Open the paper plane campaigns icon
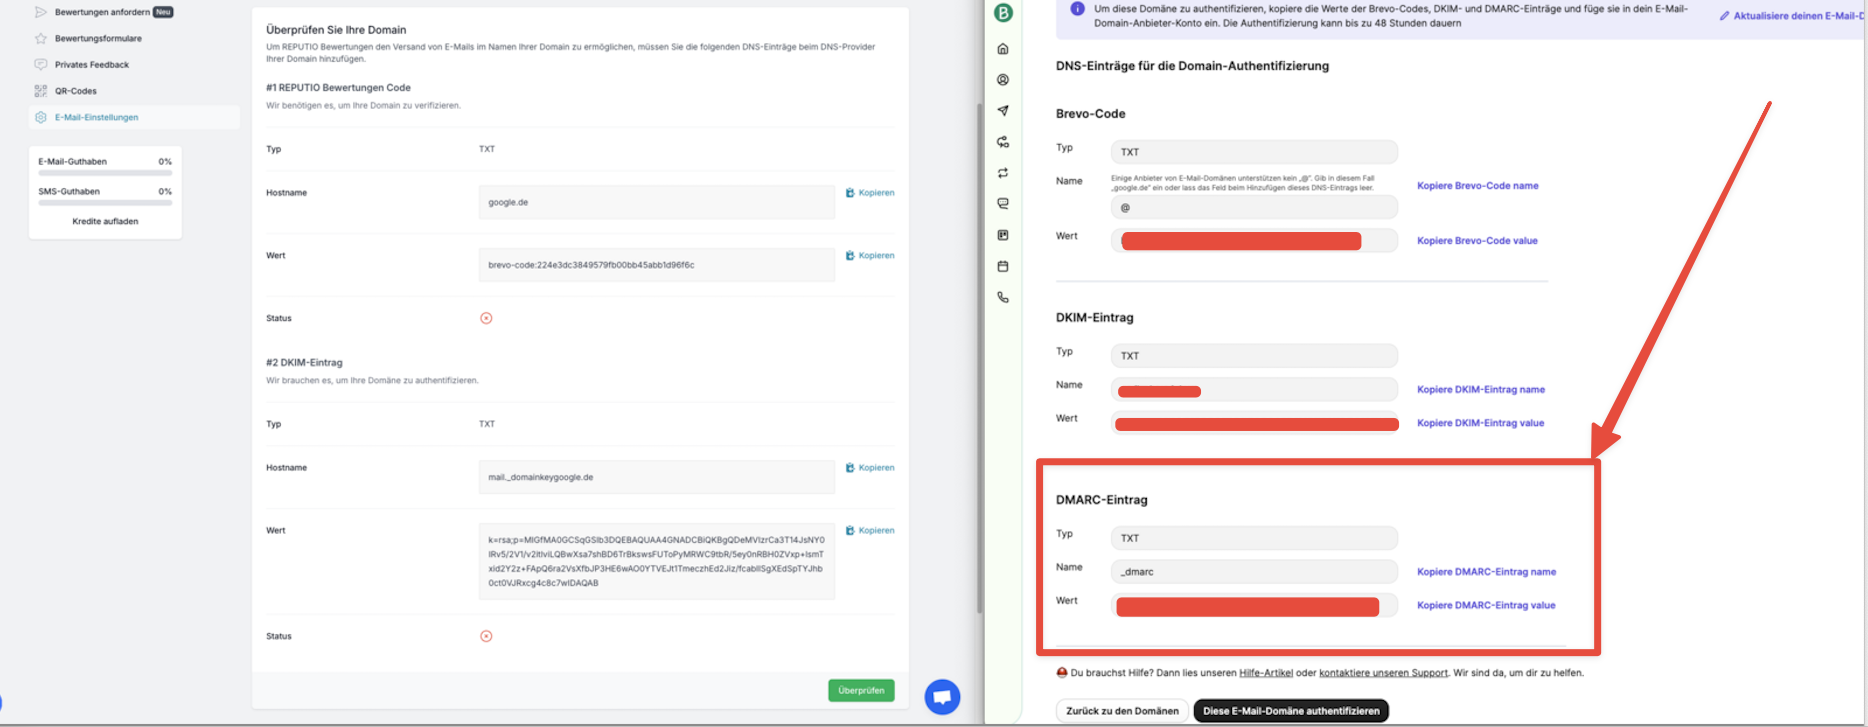 [1003, 111]
